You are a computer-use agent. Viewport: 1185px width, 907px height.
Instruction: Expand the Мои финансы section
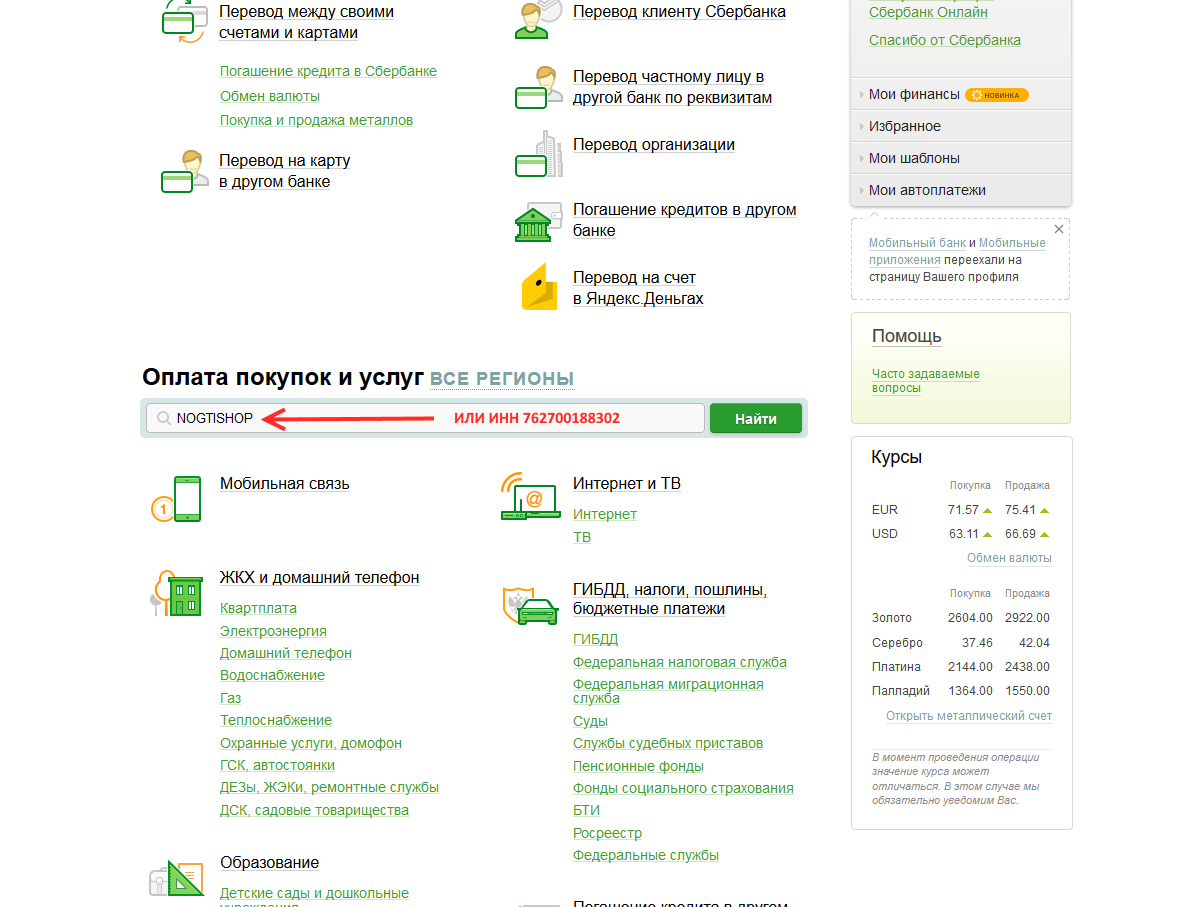tap(961, 94)
